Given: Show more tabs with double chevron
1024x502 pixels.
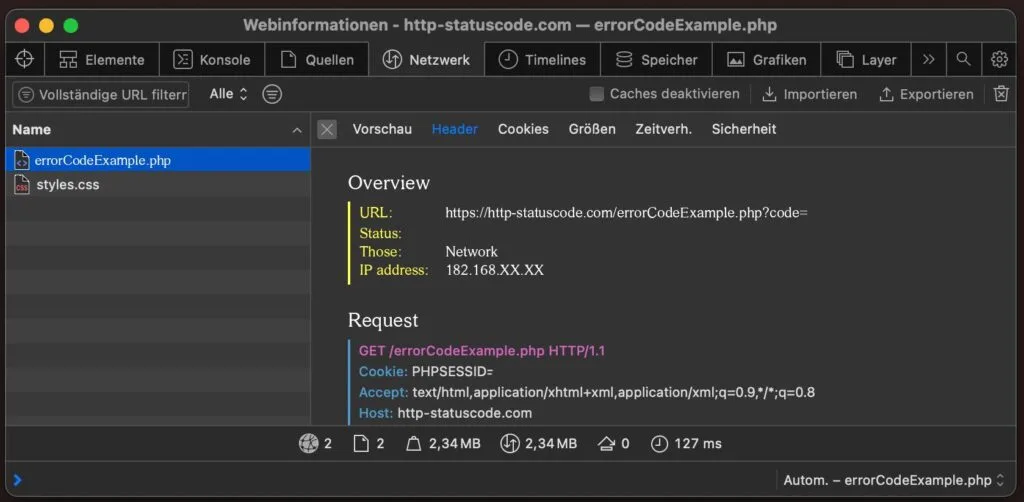Looking at the screenshot, I should coord(929,59).
